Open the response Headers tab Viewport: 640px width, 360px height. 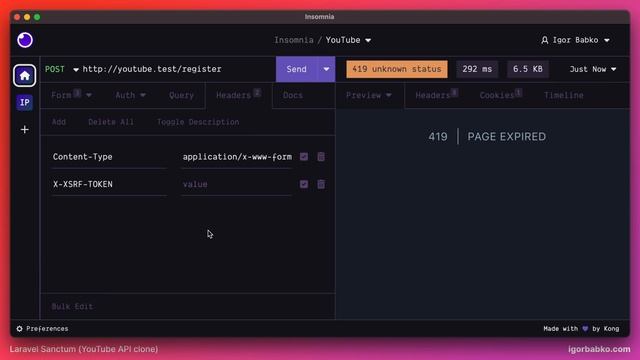coord(436,95)
